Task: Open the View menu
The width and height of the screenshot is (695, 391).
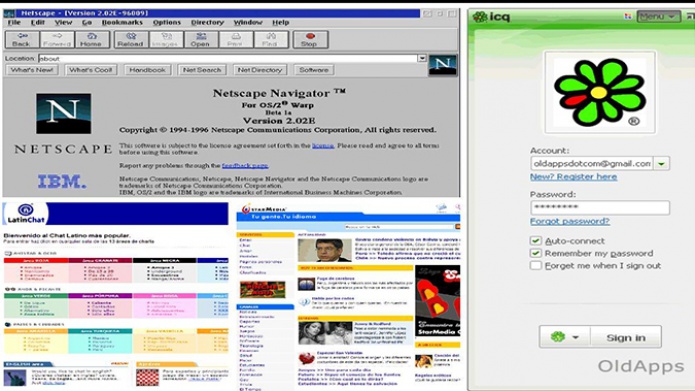Action: (63, 22)
